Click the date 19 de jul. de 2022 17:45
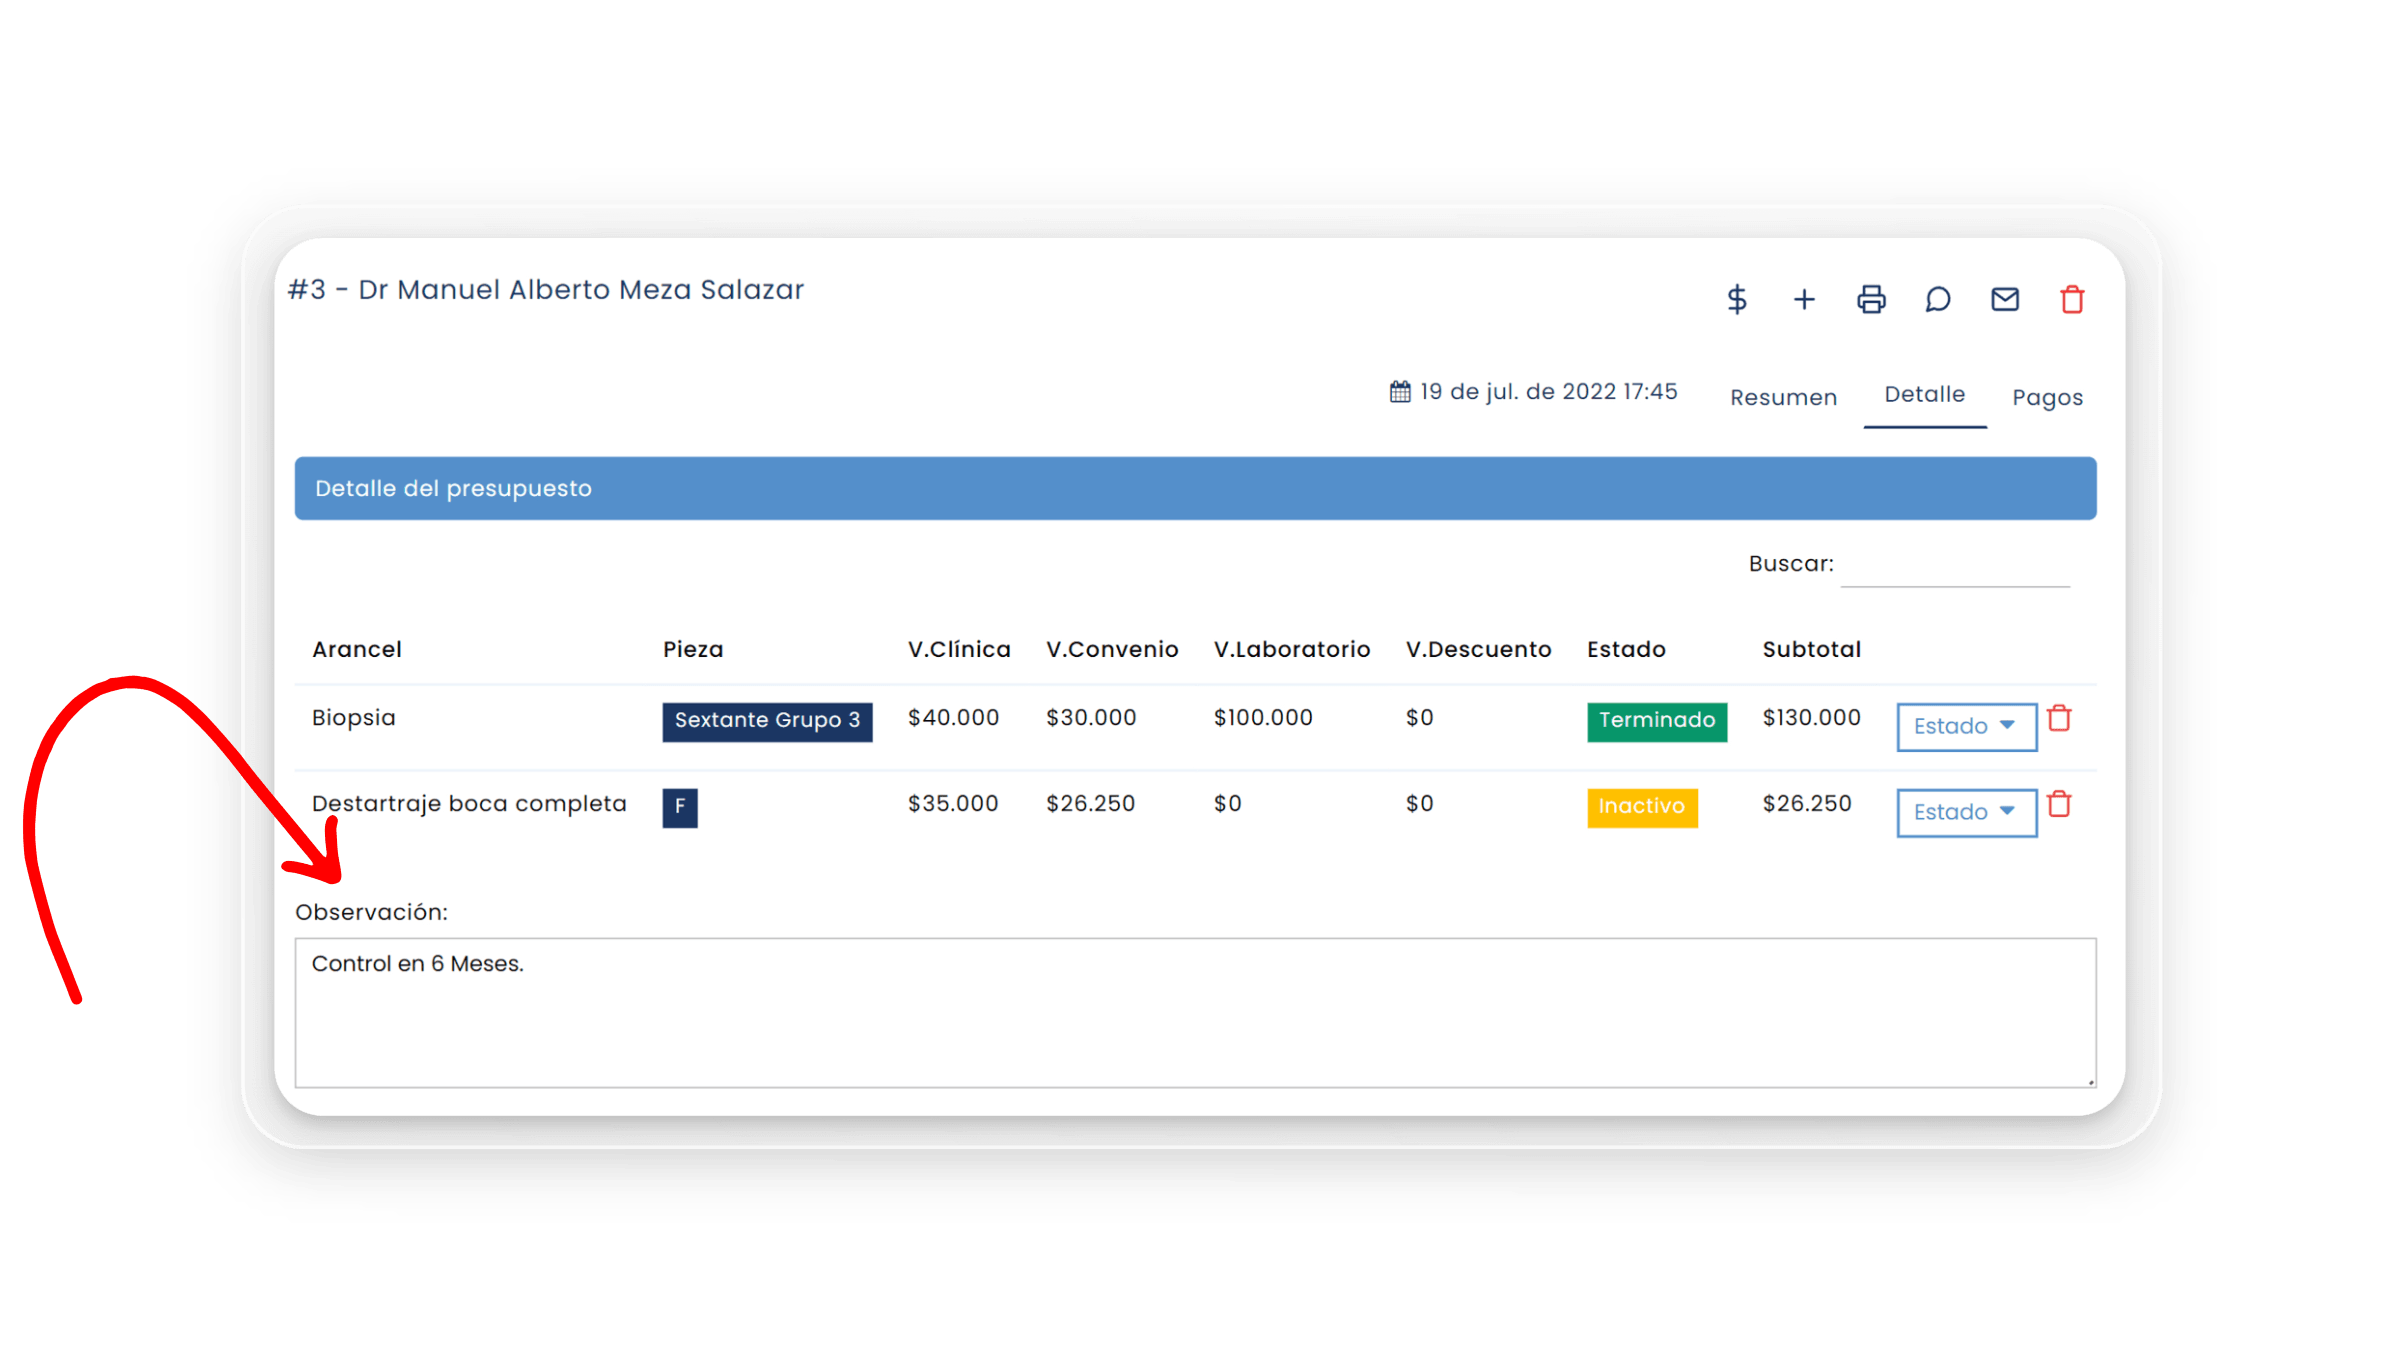Screen dimensions: 2400x1350 point(1548,391)
